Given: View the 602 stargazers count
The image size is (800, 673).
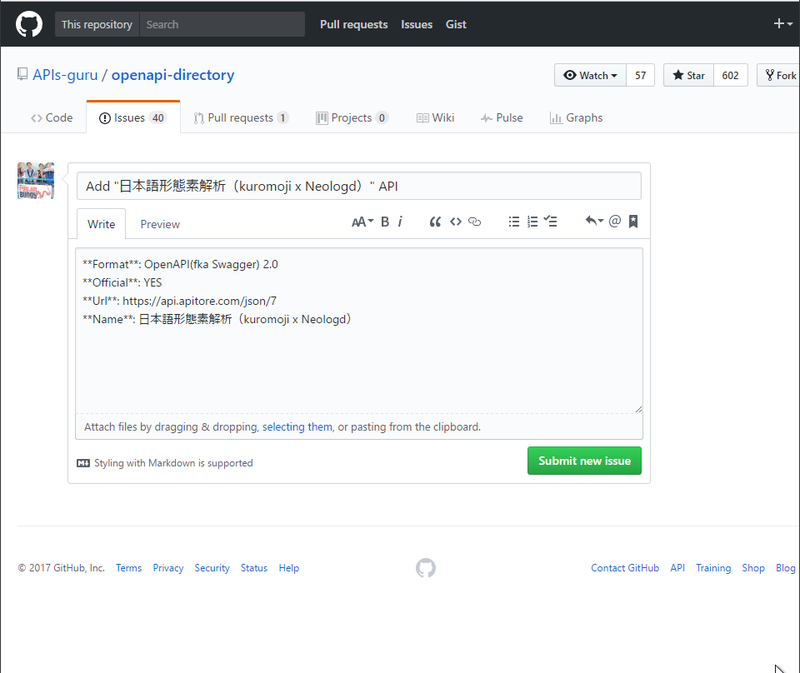Looking at the screenshot, I should tap(730, 76).
